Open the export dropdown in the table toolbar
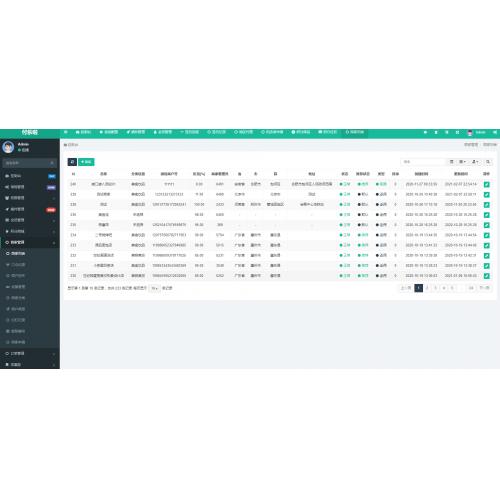This screenshot has width=500, height=500. click(x=475, y=162)
